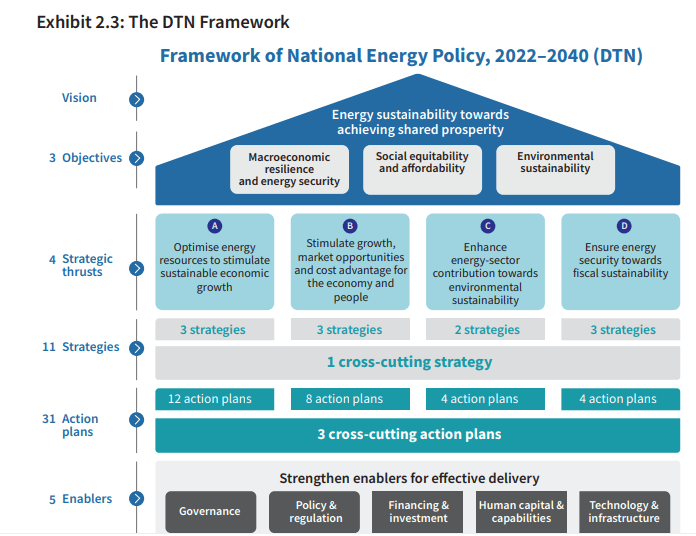Click the '1 cross-cutting strategy' bar

click(x=417, y=363)
